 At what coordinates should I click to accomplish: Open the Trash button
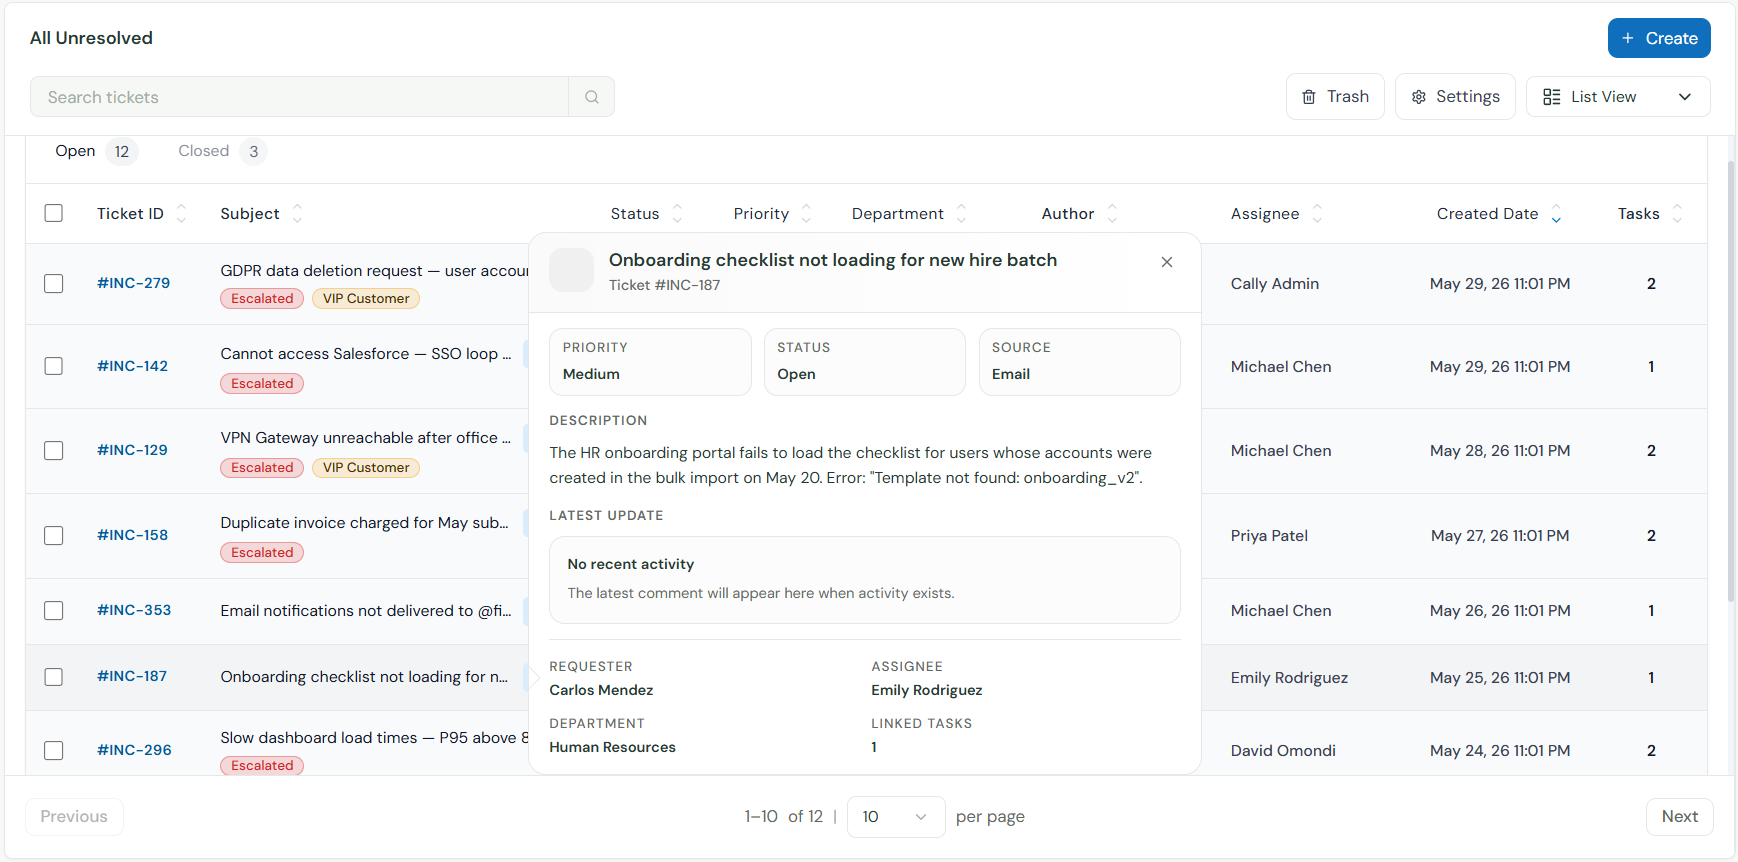click(x=1335, y=97)
